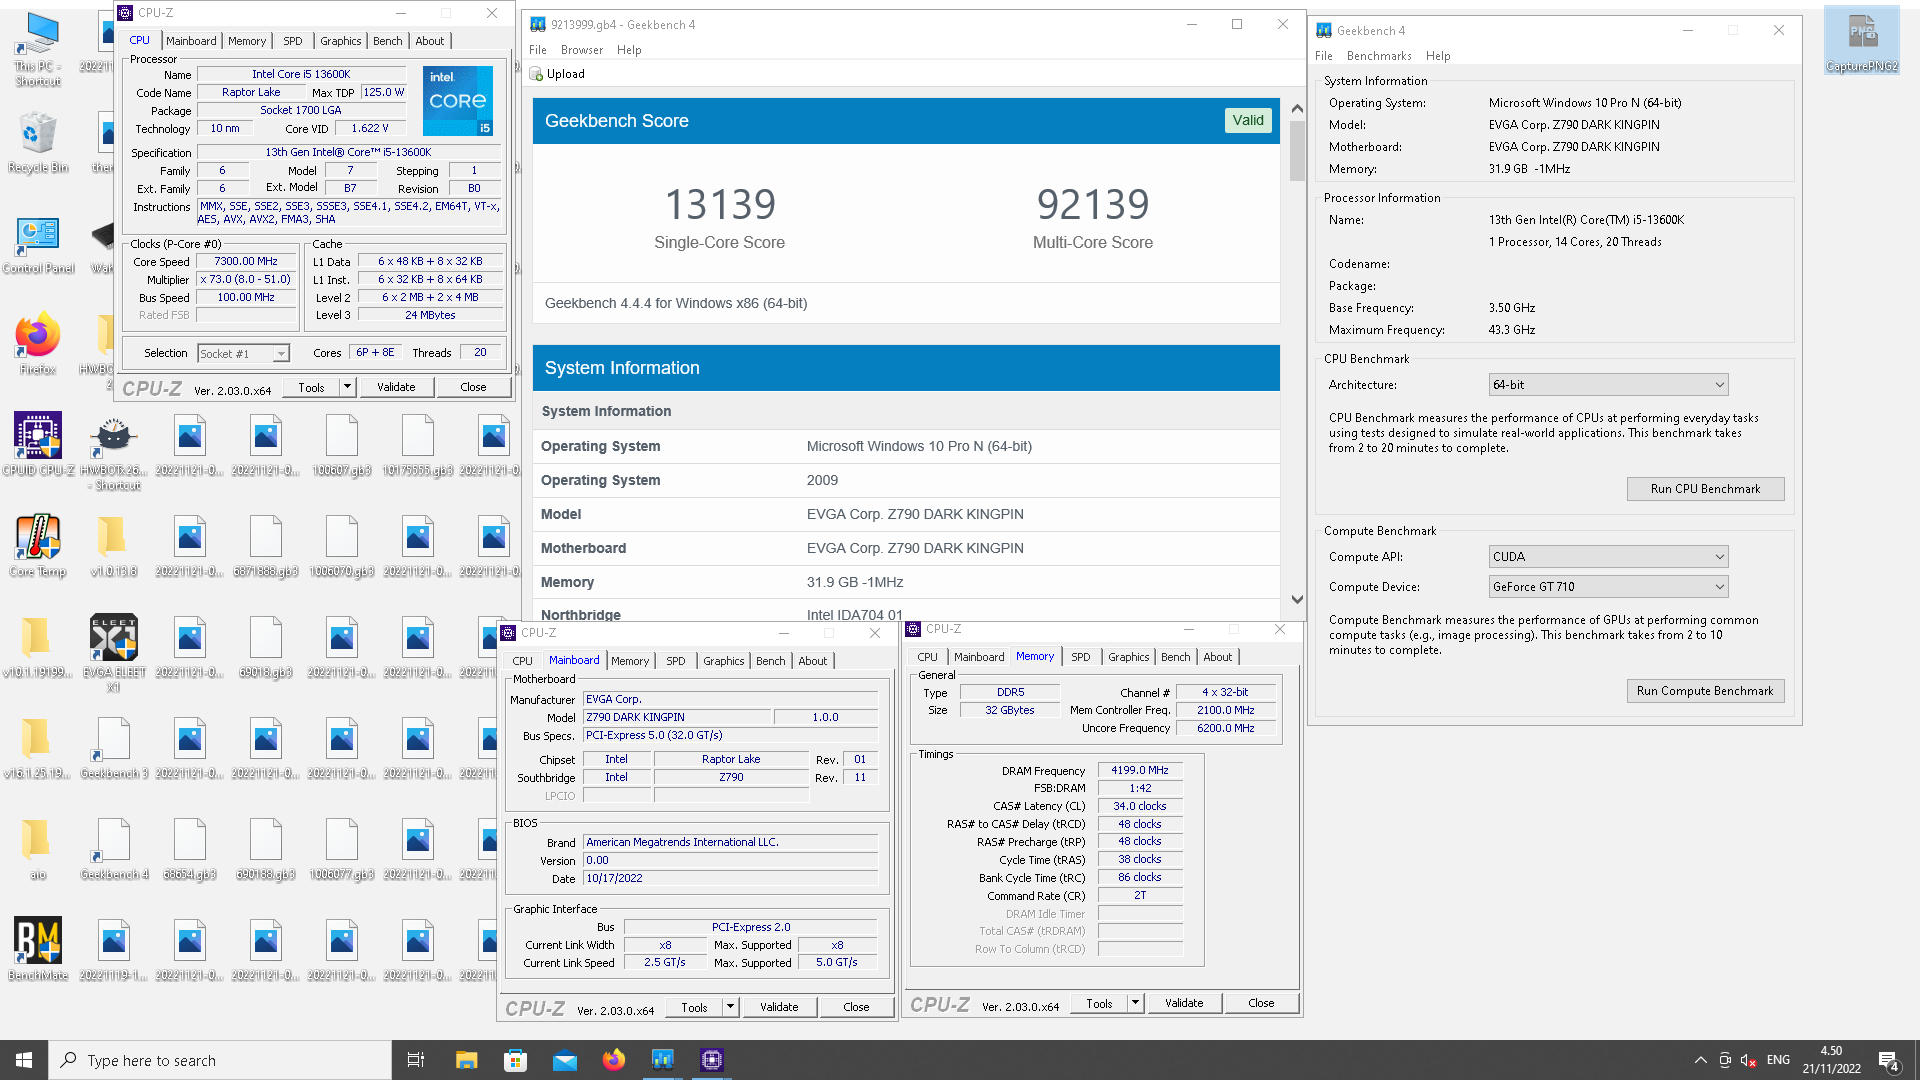
Task: Open Tools dropdown arrow in Mainboard window
Action: click(x=730, y=1007)
